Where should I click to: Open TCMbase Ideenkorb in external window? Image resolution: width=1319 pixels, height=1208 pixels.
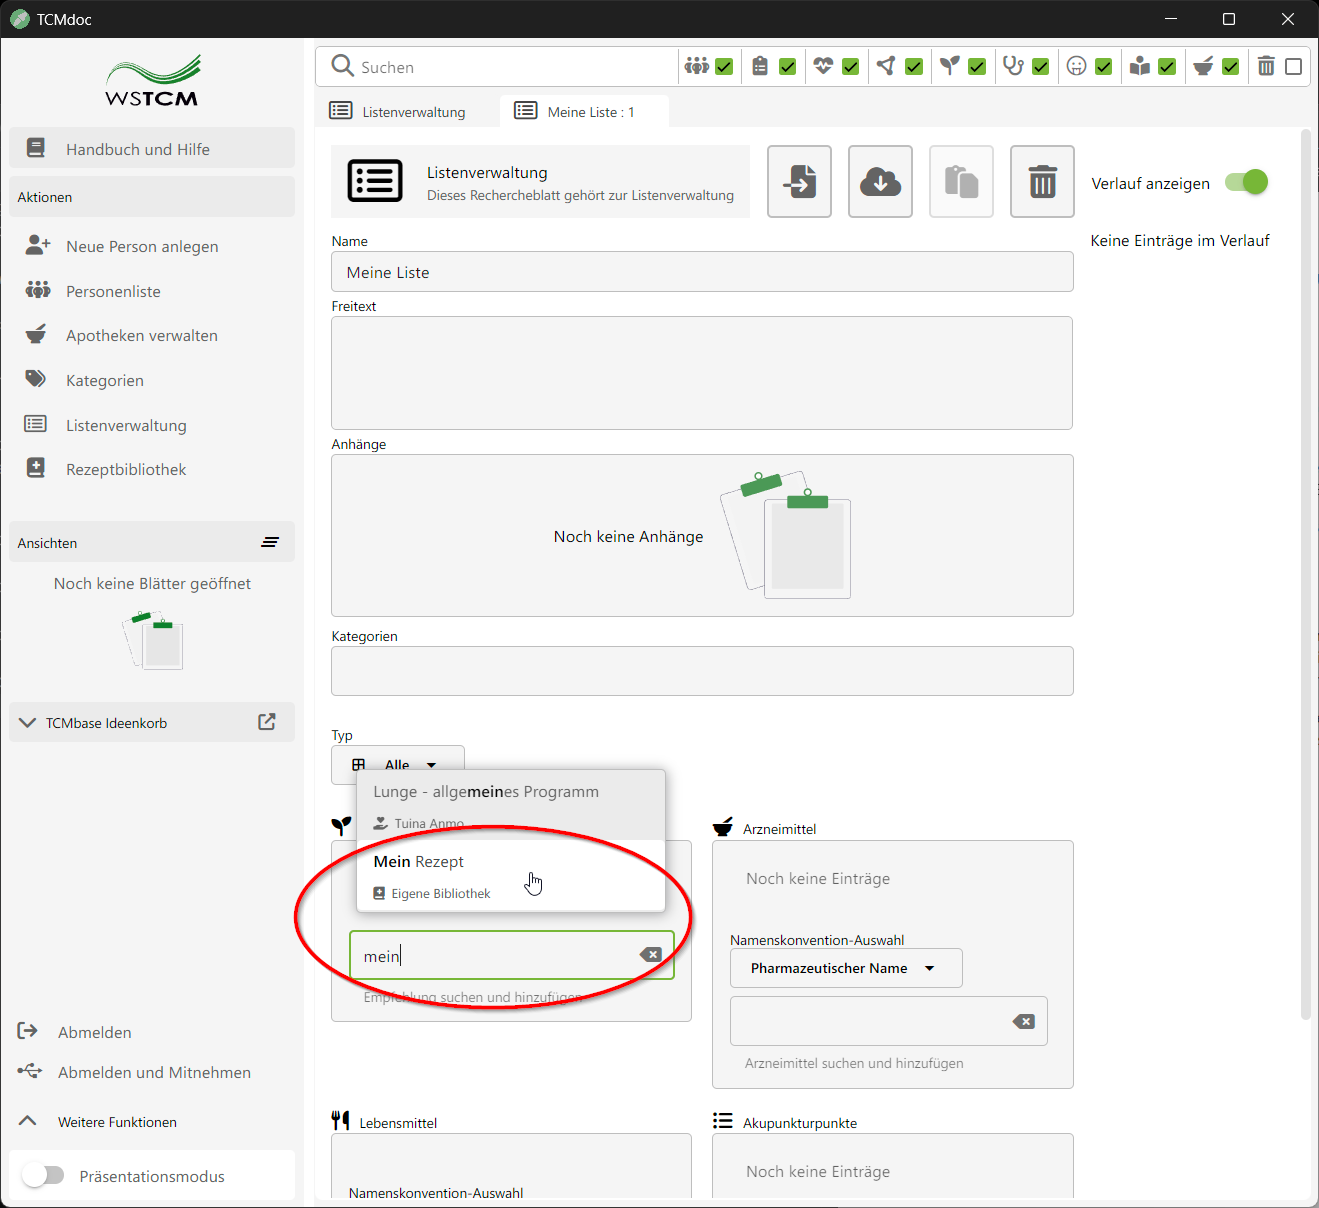pos(266,721)
